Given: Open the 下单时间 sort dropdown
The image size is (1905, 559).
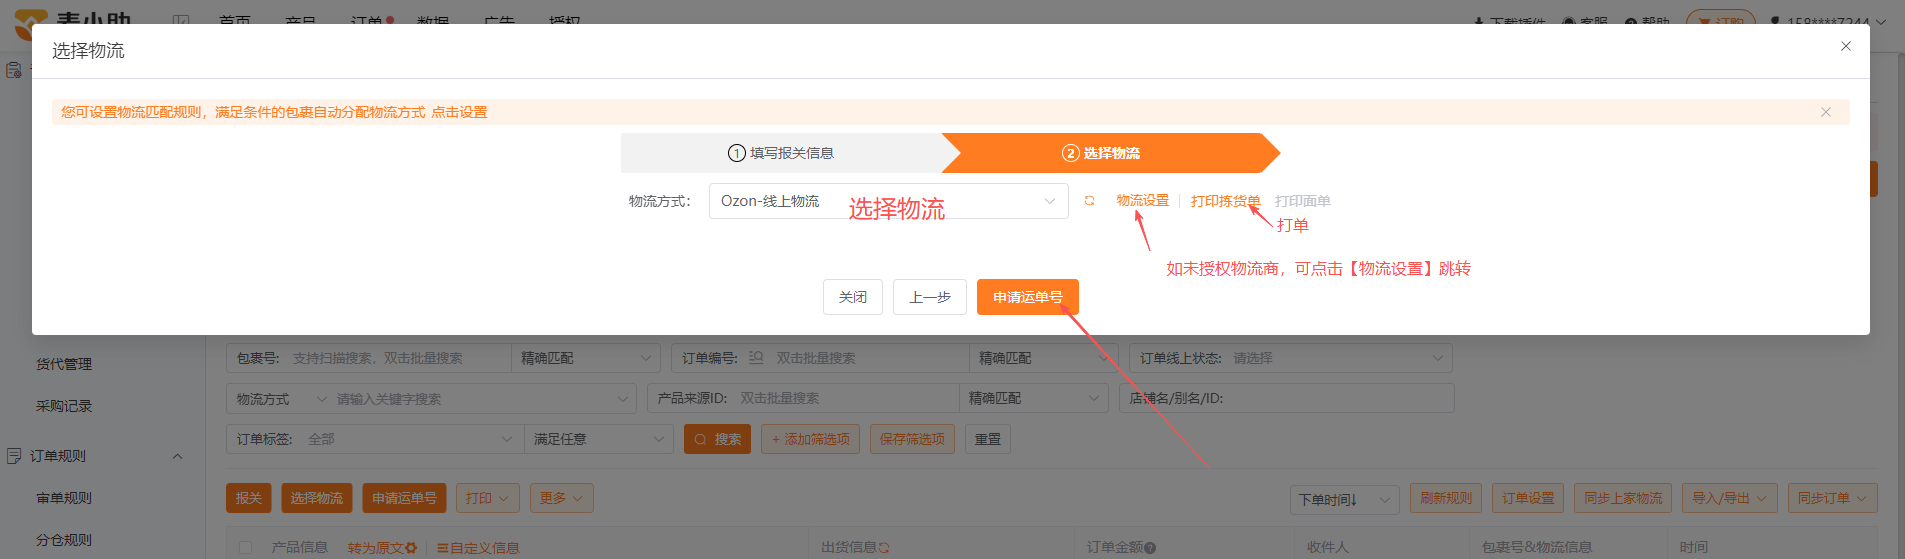Looking at the screenshot, I should pyautogui.click(x=1344, y=499).
